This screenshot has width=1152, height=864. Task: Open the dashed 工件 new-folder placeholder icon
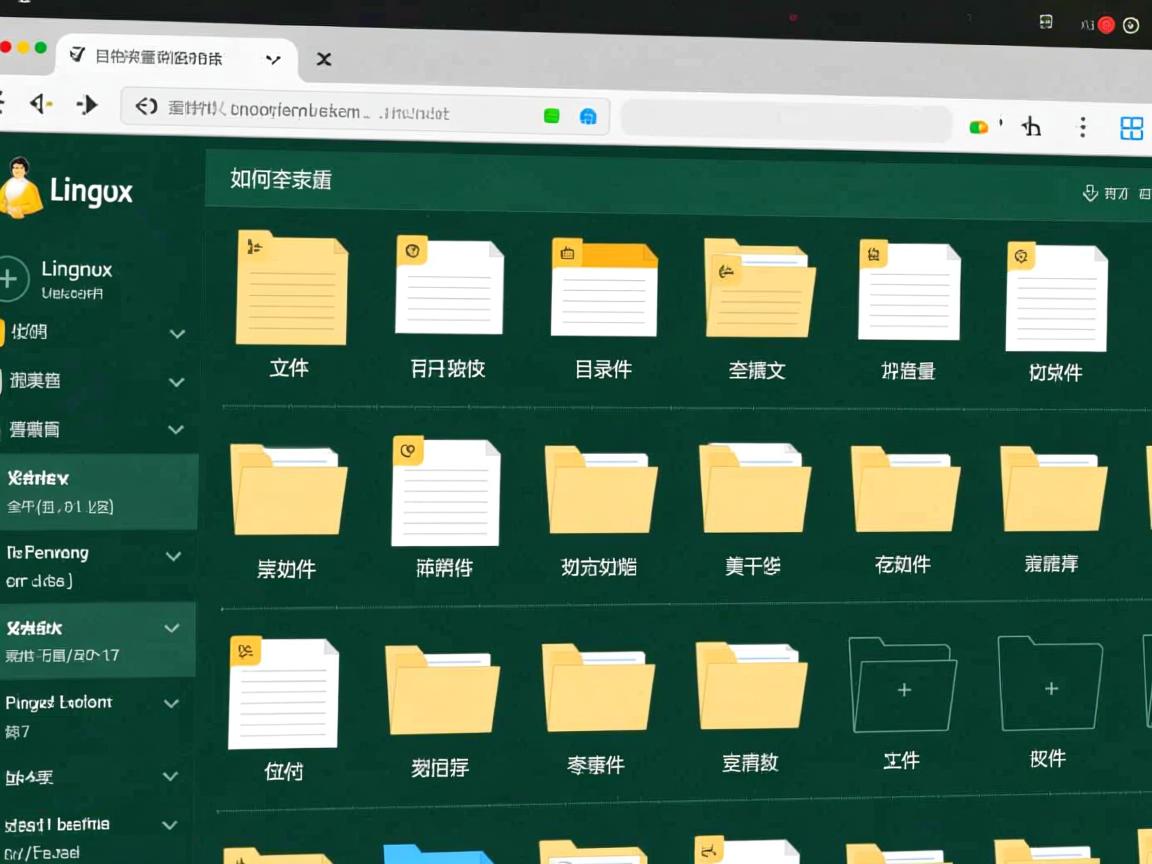coord(903,688)
